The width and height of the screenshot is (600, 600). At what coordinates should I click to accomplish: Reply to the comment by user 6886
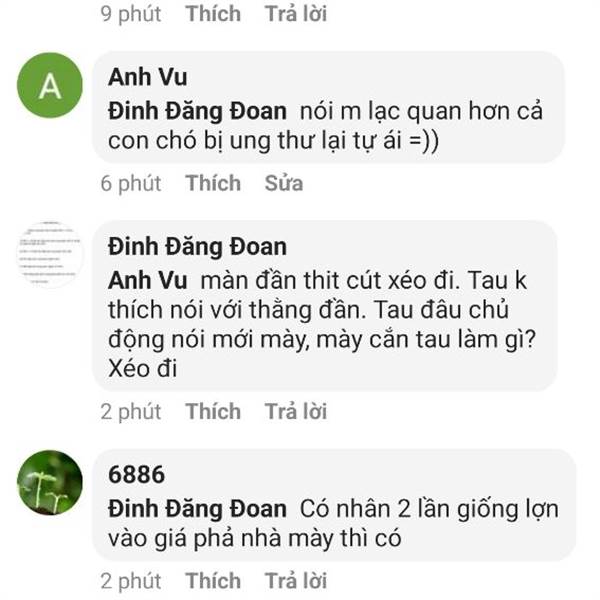click(x=296, y=581)
